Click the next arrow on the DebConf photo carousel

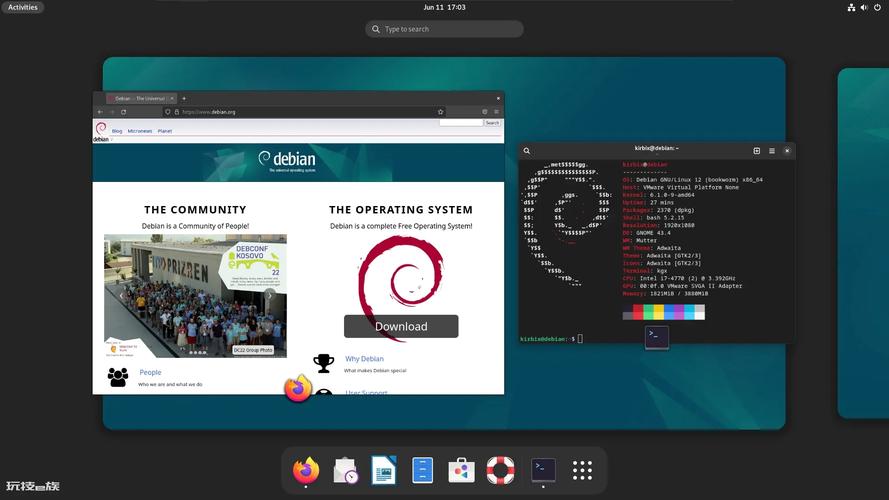click(x=270, y=295)
